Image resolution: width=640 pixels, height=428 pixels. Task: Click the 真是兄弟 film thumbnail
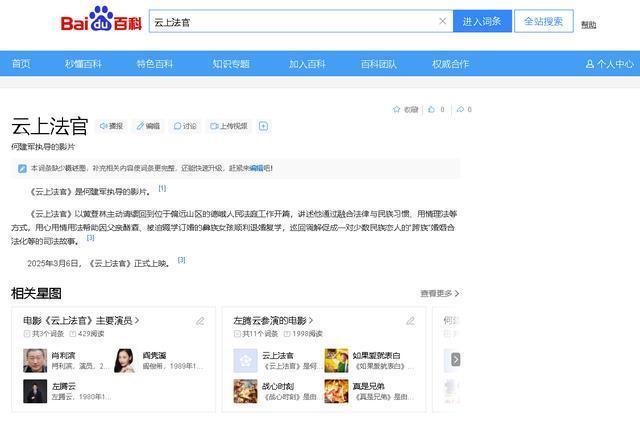pyautogui.click(x=336, y=391)
